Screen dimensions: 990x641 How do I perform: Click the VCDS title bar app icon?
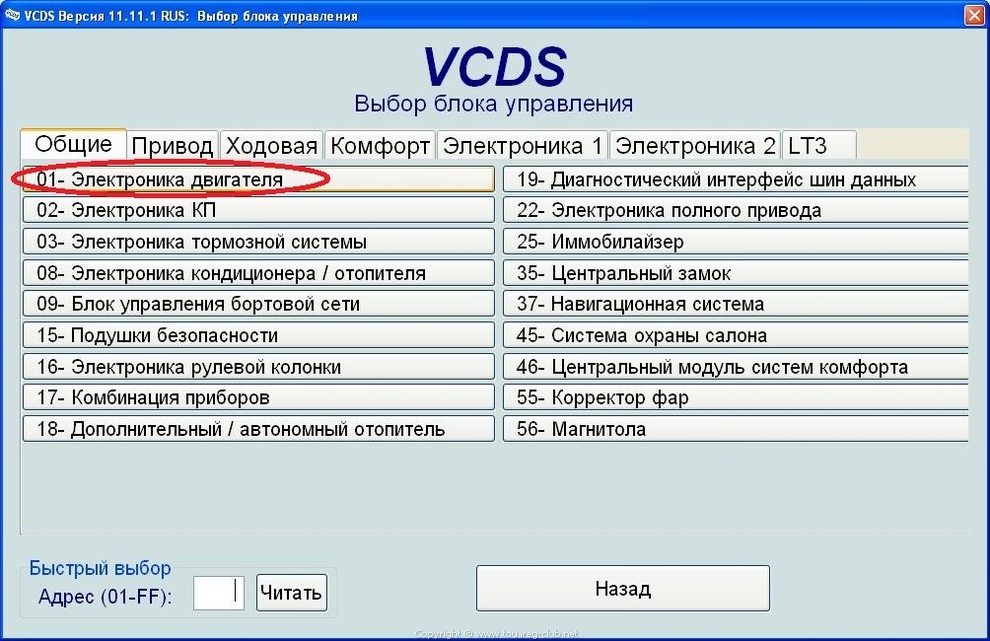coord(12,15)
